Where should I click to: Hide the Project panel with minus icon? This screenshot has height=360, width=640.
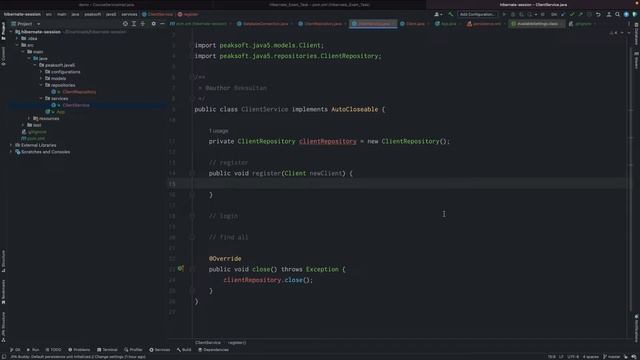(x=162, y=24)
